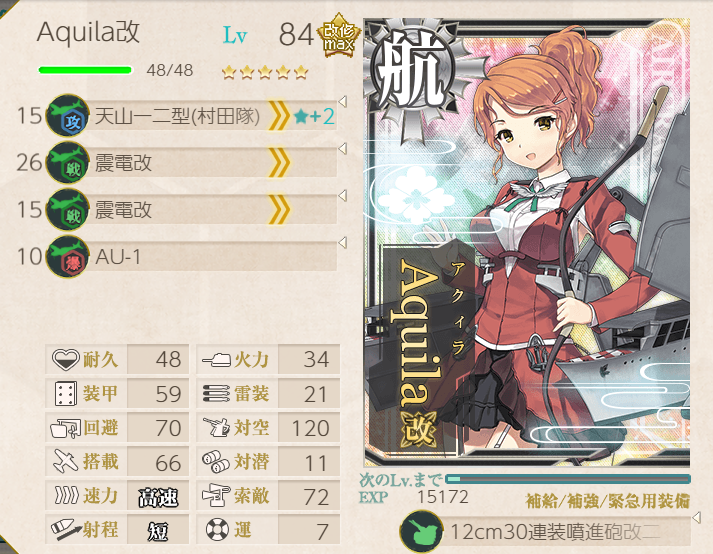Click the torpedo bomber icon for 天山一二型(村田隊)
The image size is (713, 554).
68,115
